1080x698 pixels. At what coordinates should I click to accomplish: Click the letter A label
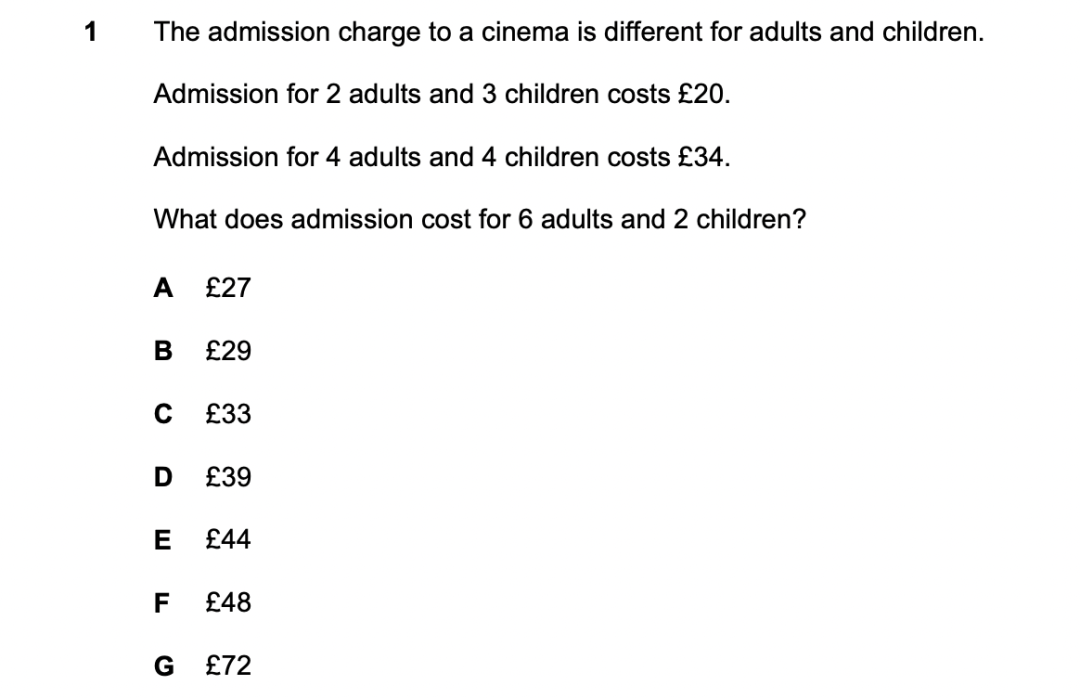coord(163,288)
